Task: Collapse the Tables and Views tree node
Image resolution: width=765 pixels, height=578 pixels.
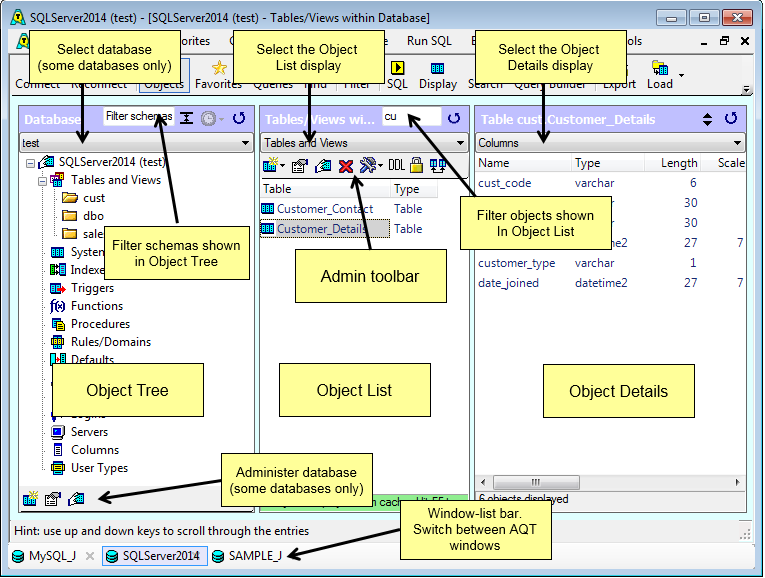Action: 42,181
